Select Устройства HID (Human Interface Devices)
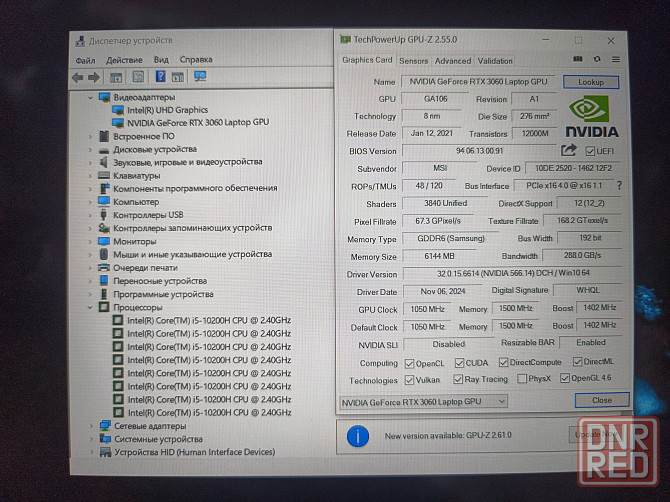The width and height of the screenshot is (670, 502). 194,452
